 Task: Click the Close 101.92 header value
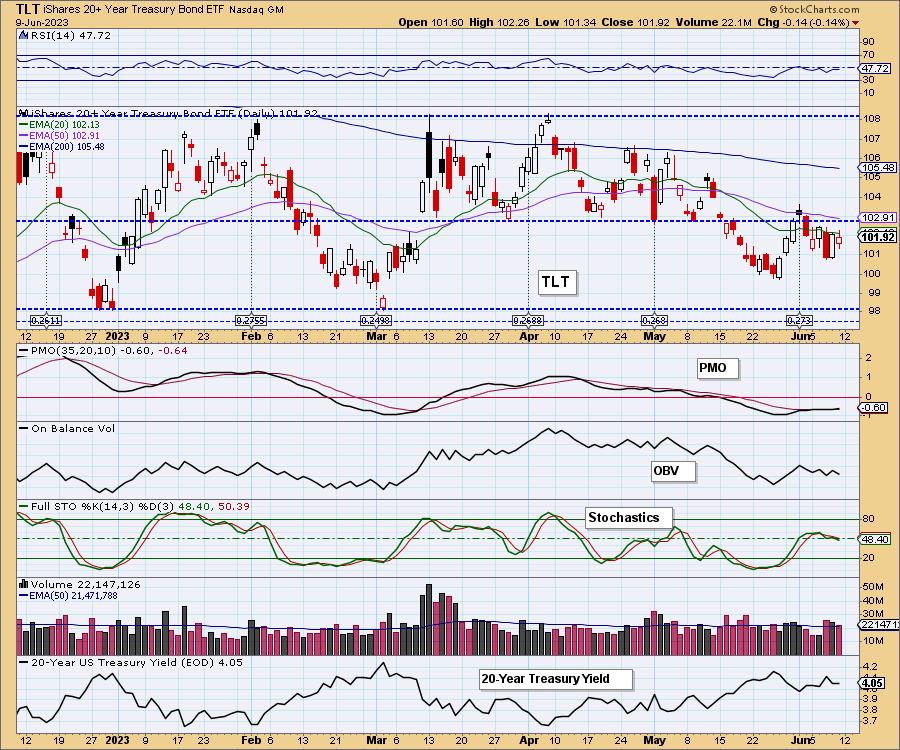[x=636, y=22]
